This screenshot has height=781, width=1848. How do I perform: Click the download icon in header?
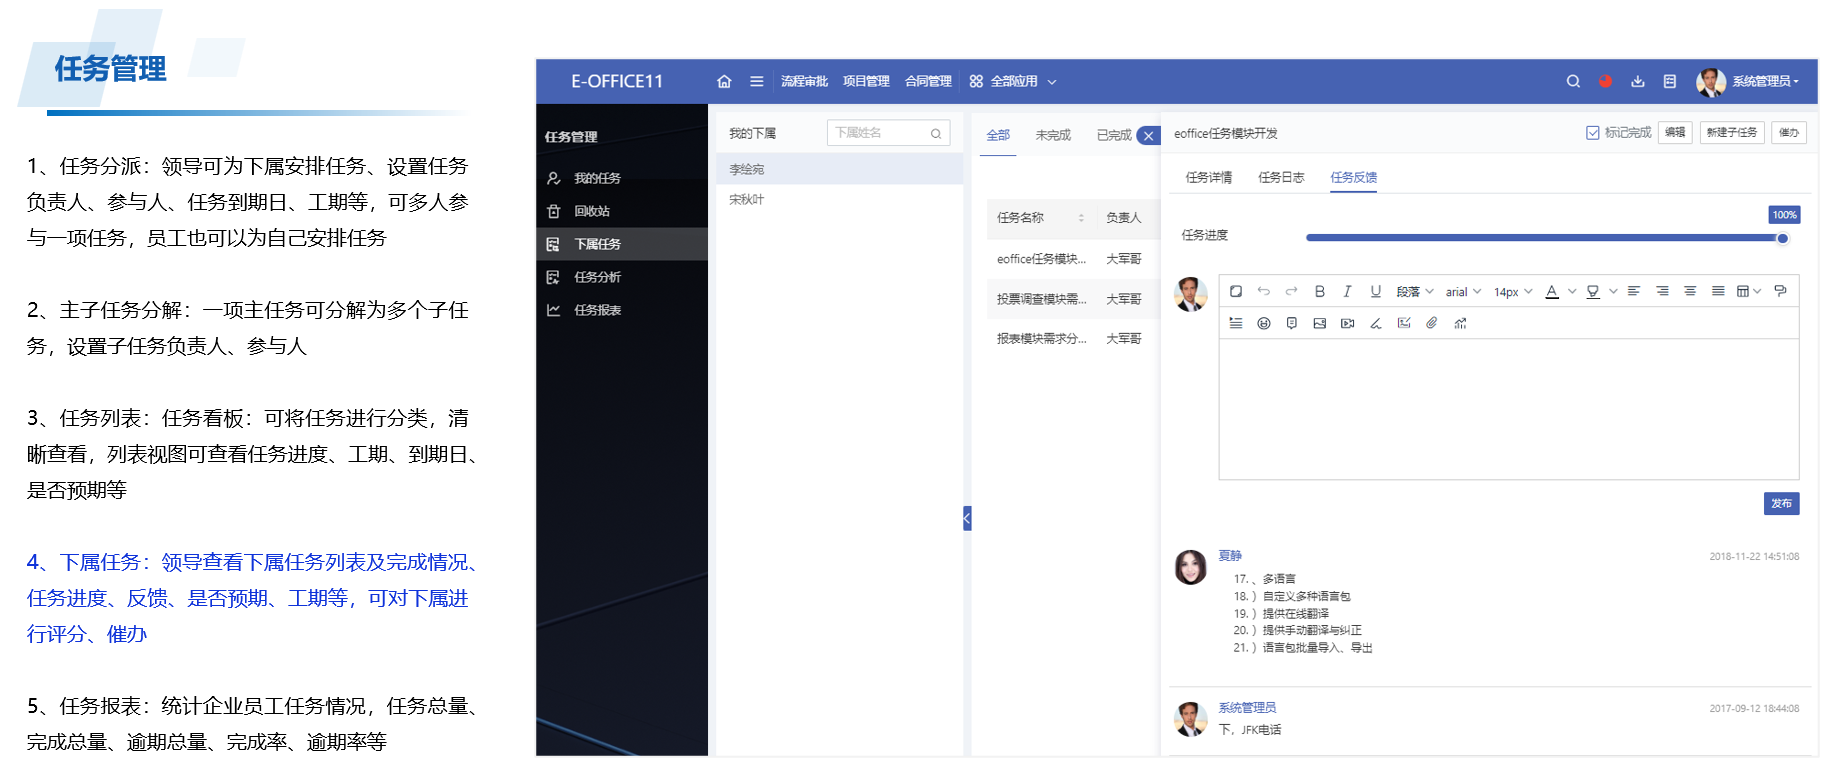tap(1638, 82)
